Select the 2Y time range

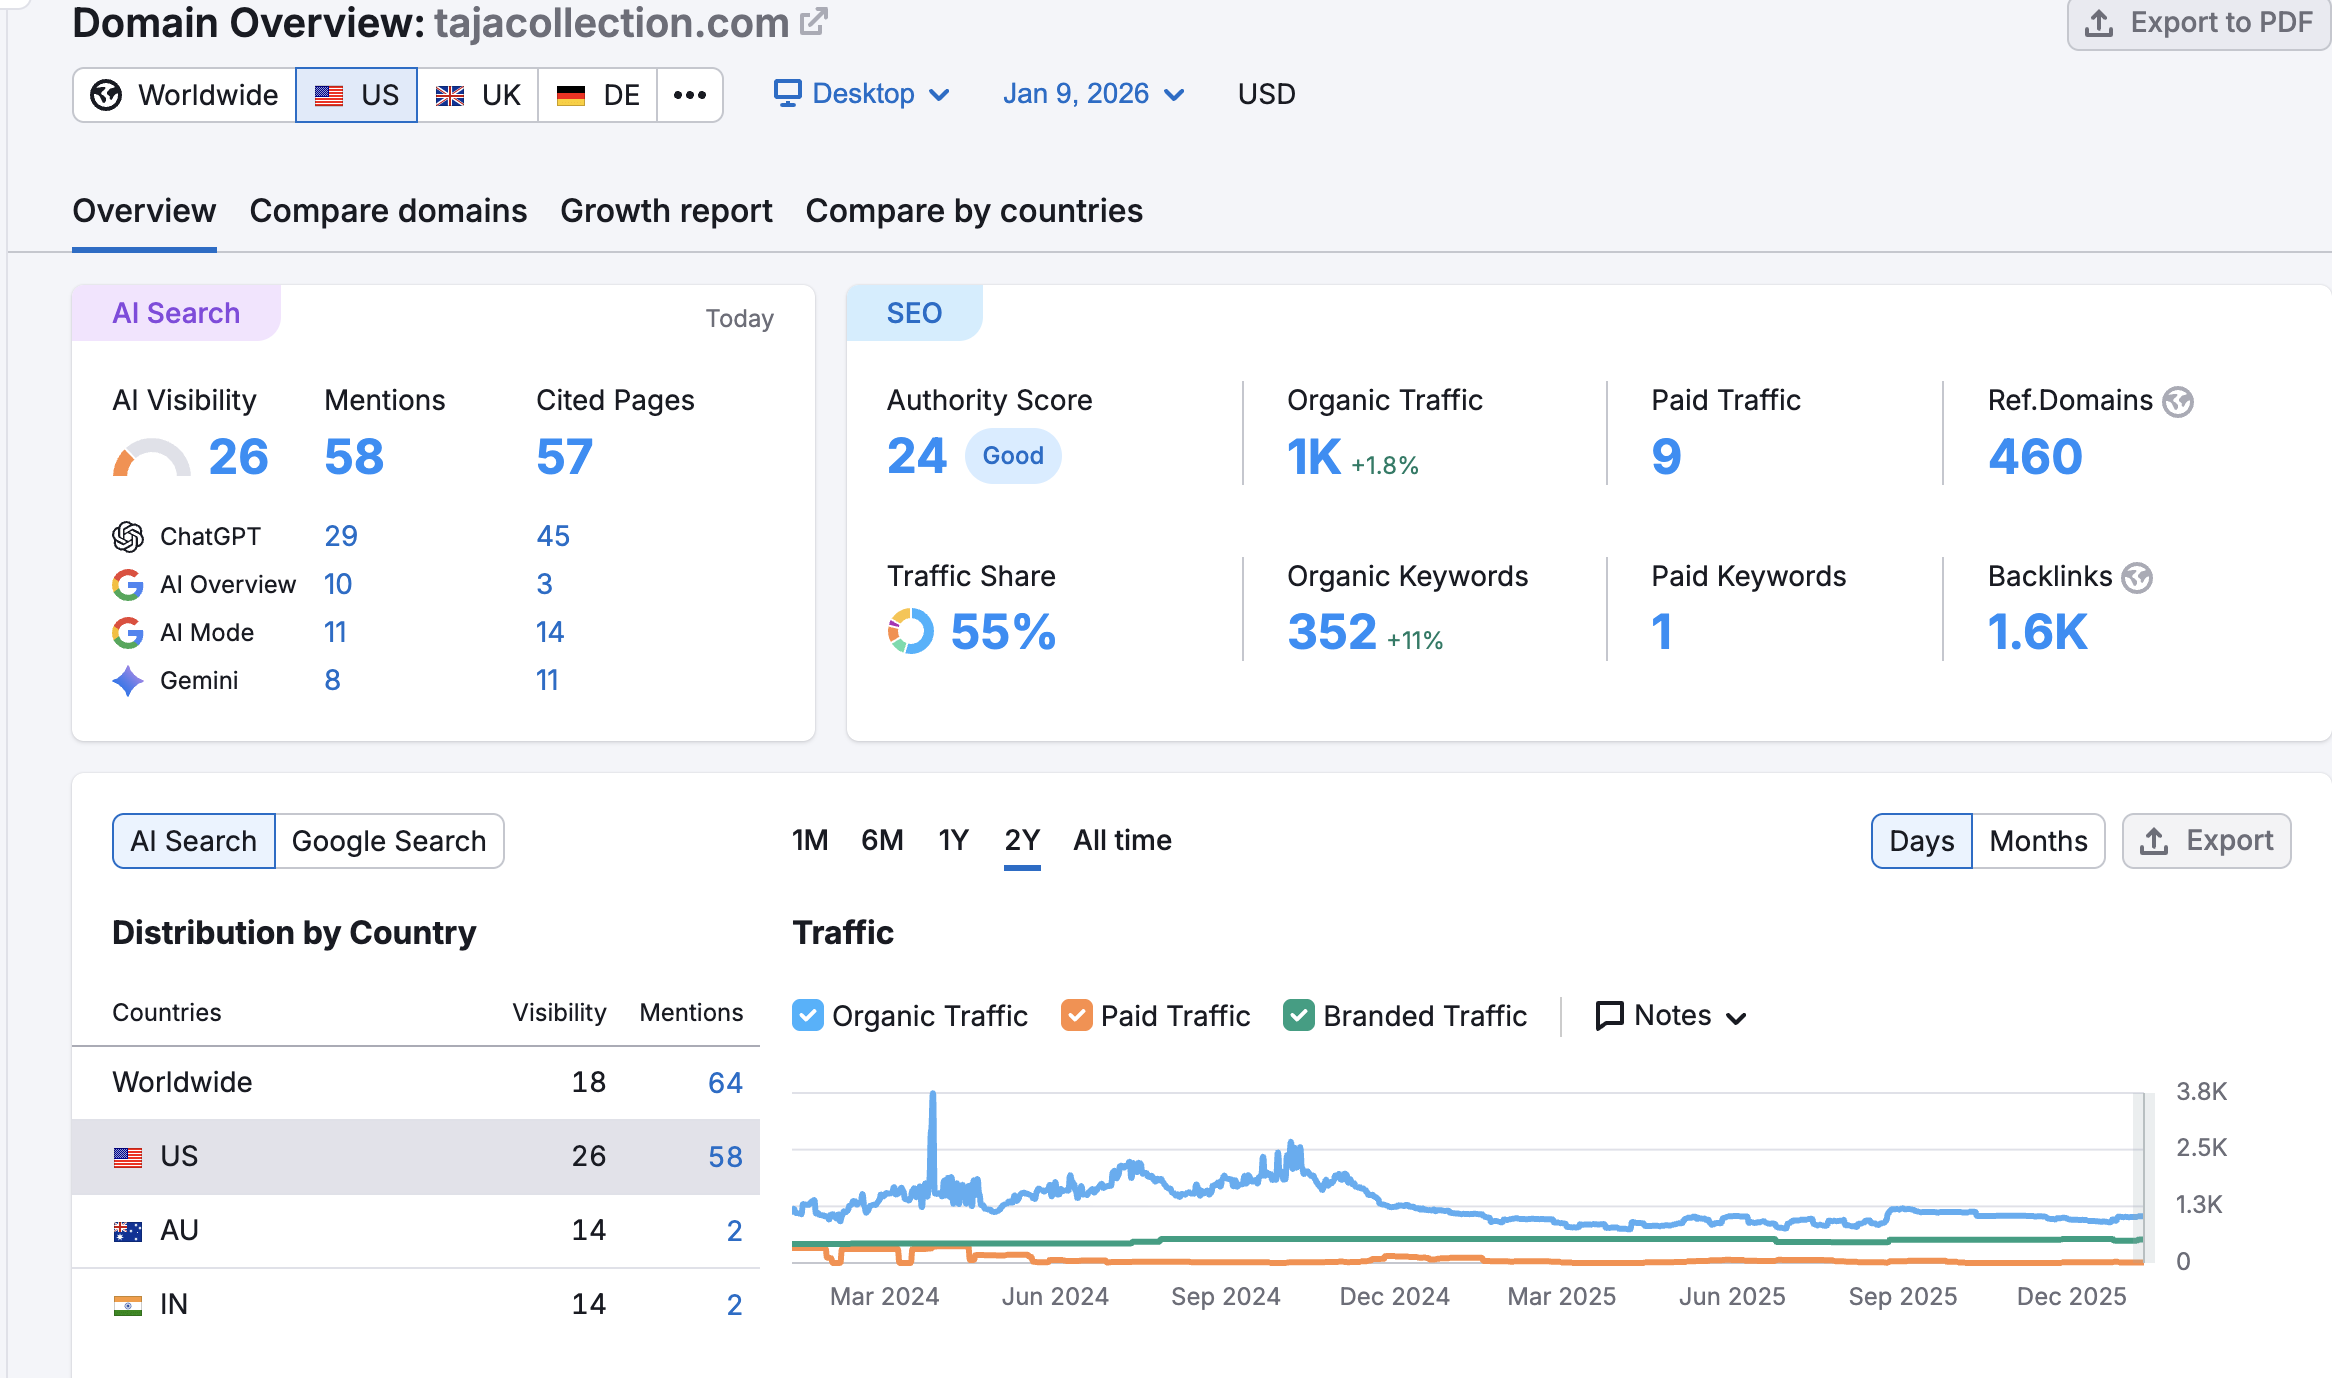pyautogui.click(x=1022, y=840)
